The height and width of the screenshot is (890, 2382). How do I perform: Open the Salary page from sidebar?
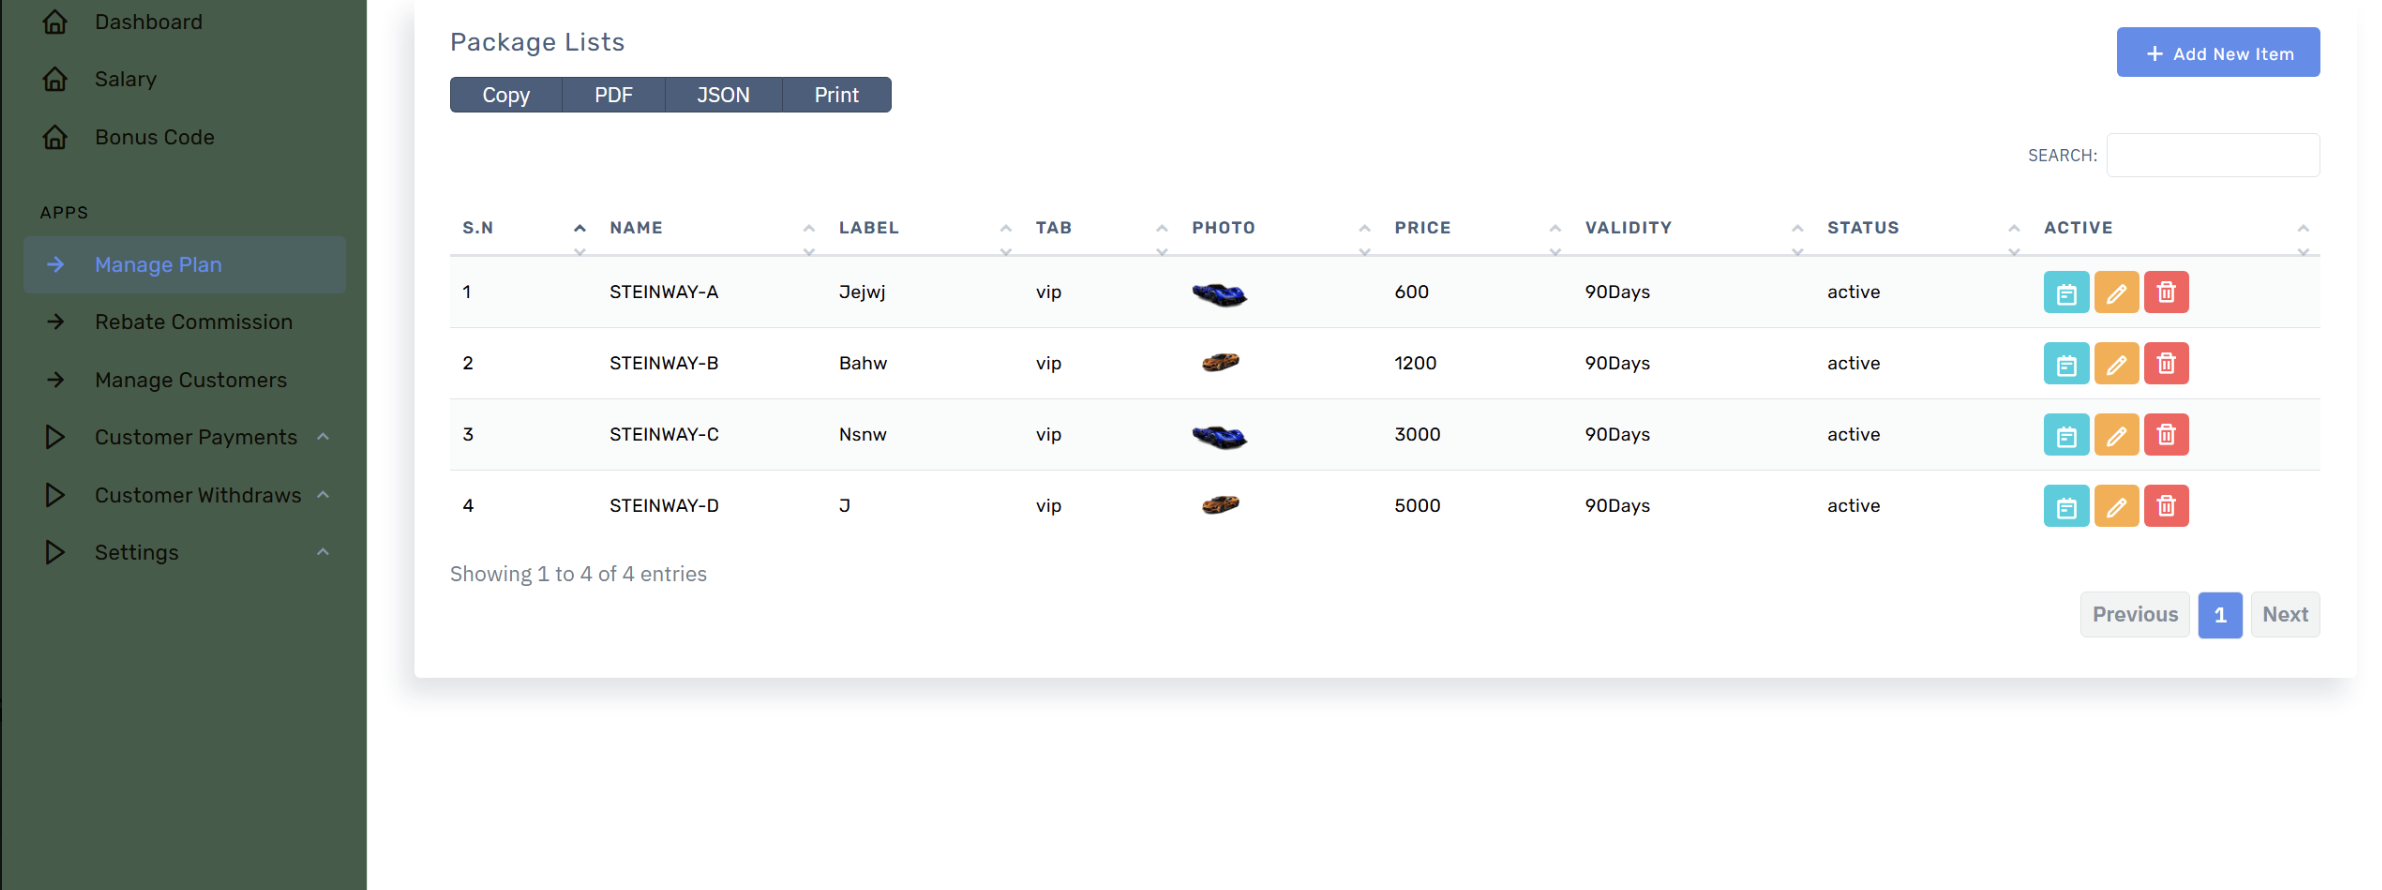[x=125, y=79]
